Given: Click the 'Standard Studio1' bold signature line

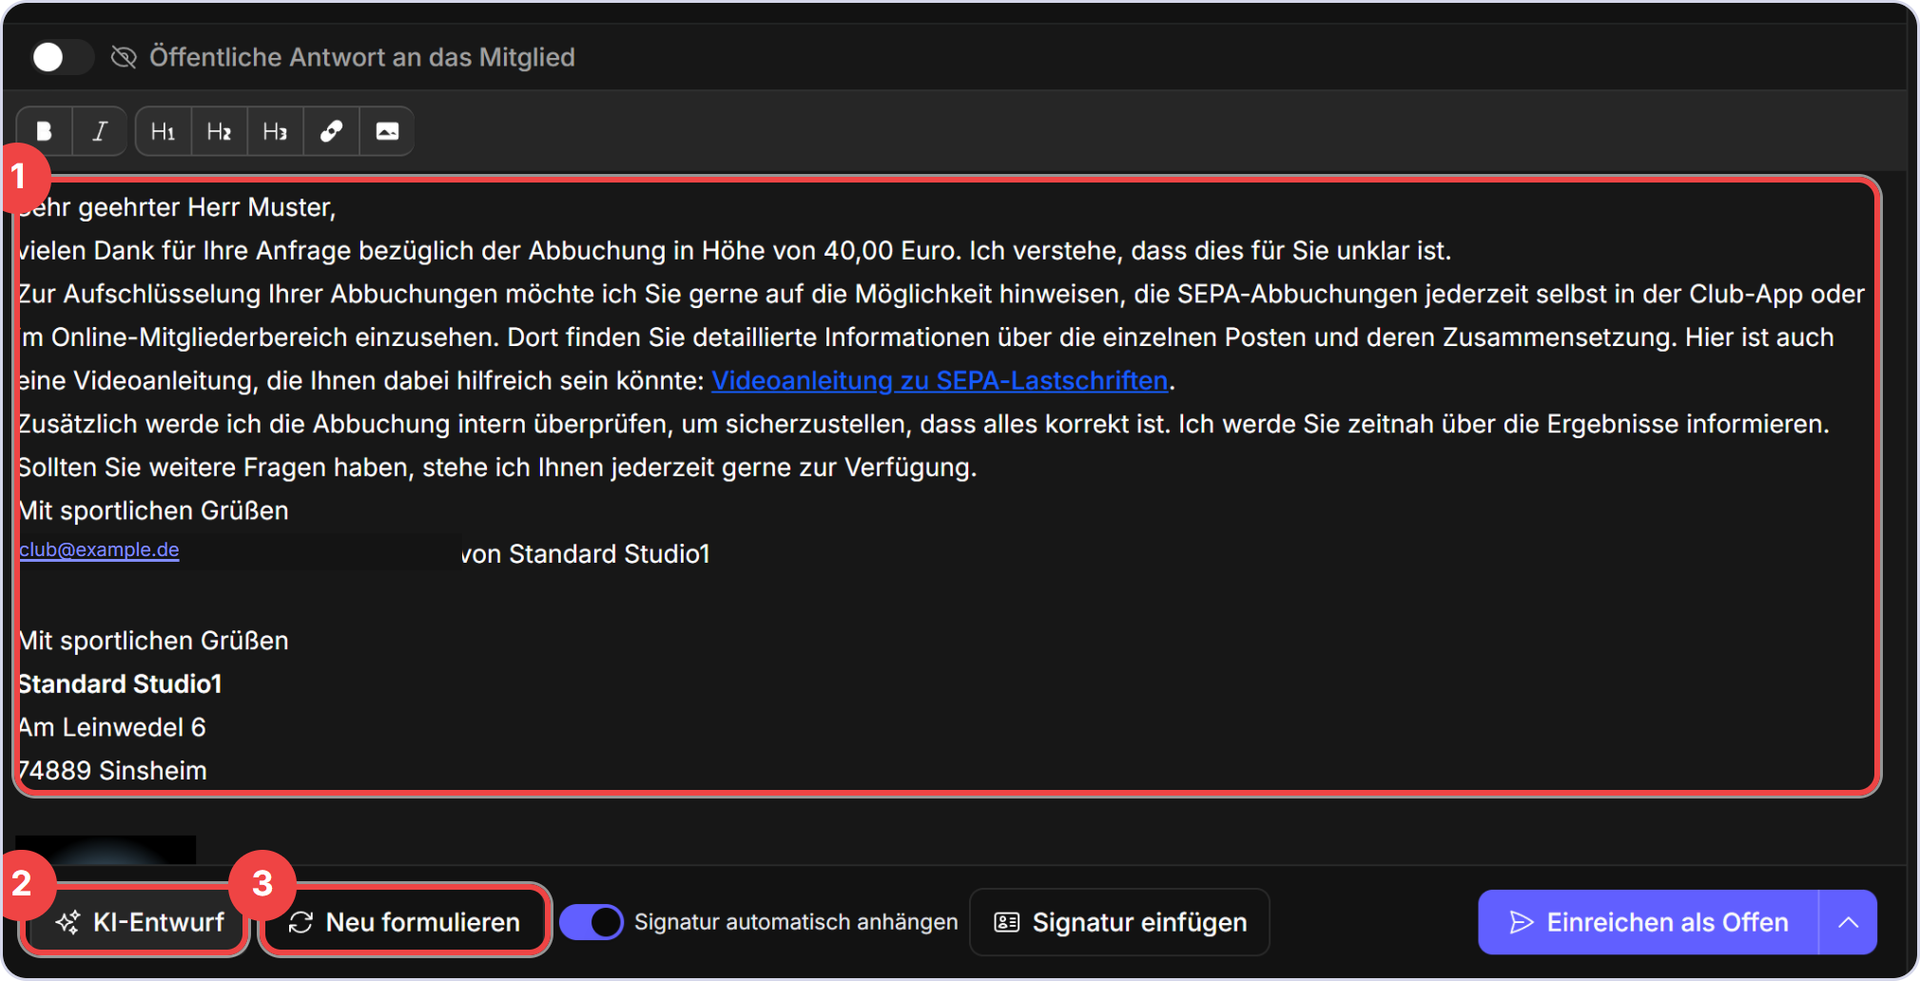Looking at the screenshot, I should [x=120, y=684].
